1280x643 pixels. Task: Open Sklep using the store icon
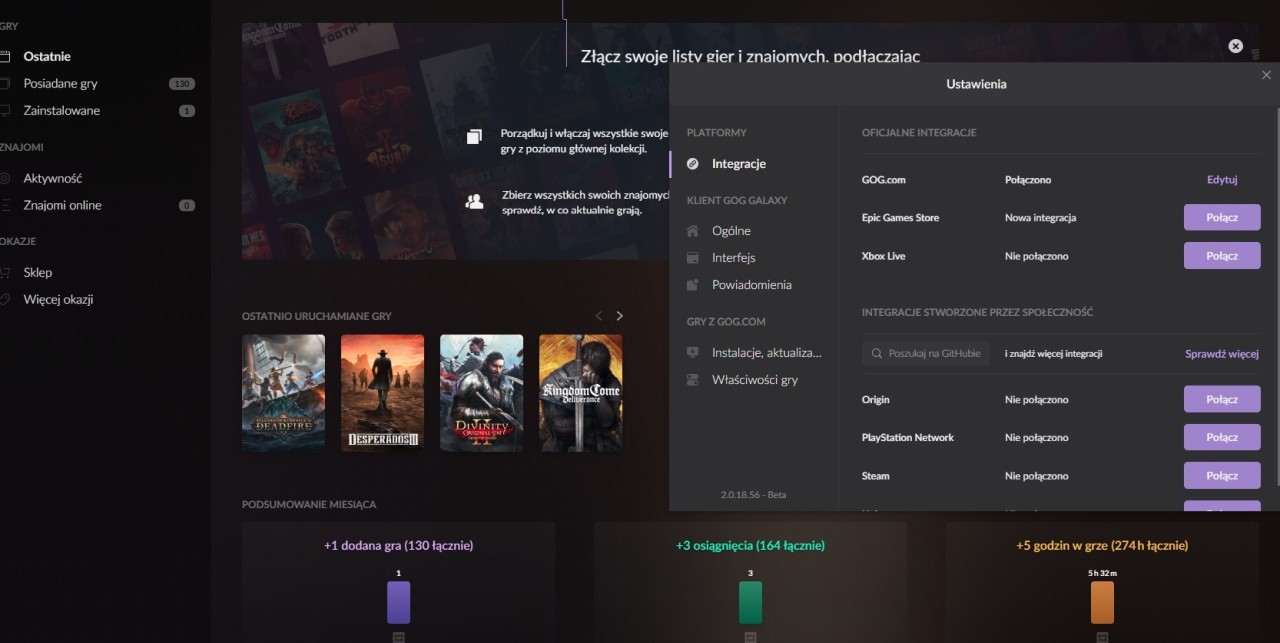coord(8,272)
